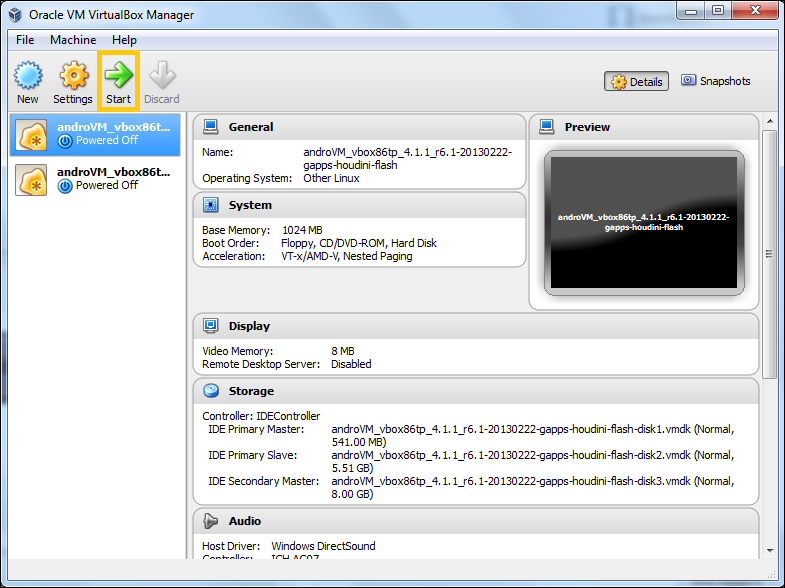Screen dimensions: 785x588
Task: Open the System section header
Action: 359,205
